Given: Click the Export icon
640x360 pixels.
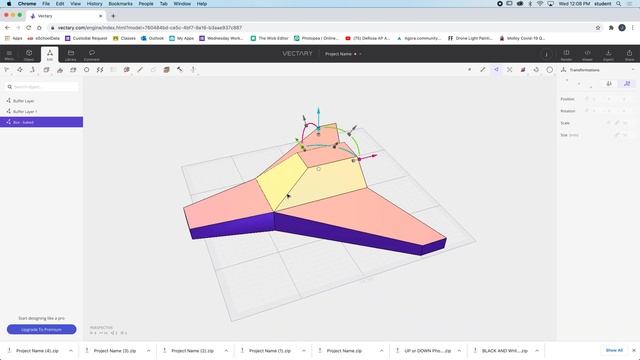Looking at the screenshot, I should (608, 54).
